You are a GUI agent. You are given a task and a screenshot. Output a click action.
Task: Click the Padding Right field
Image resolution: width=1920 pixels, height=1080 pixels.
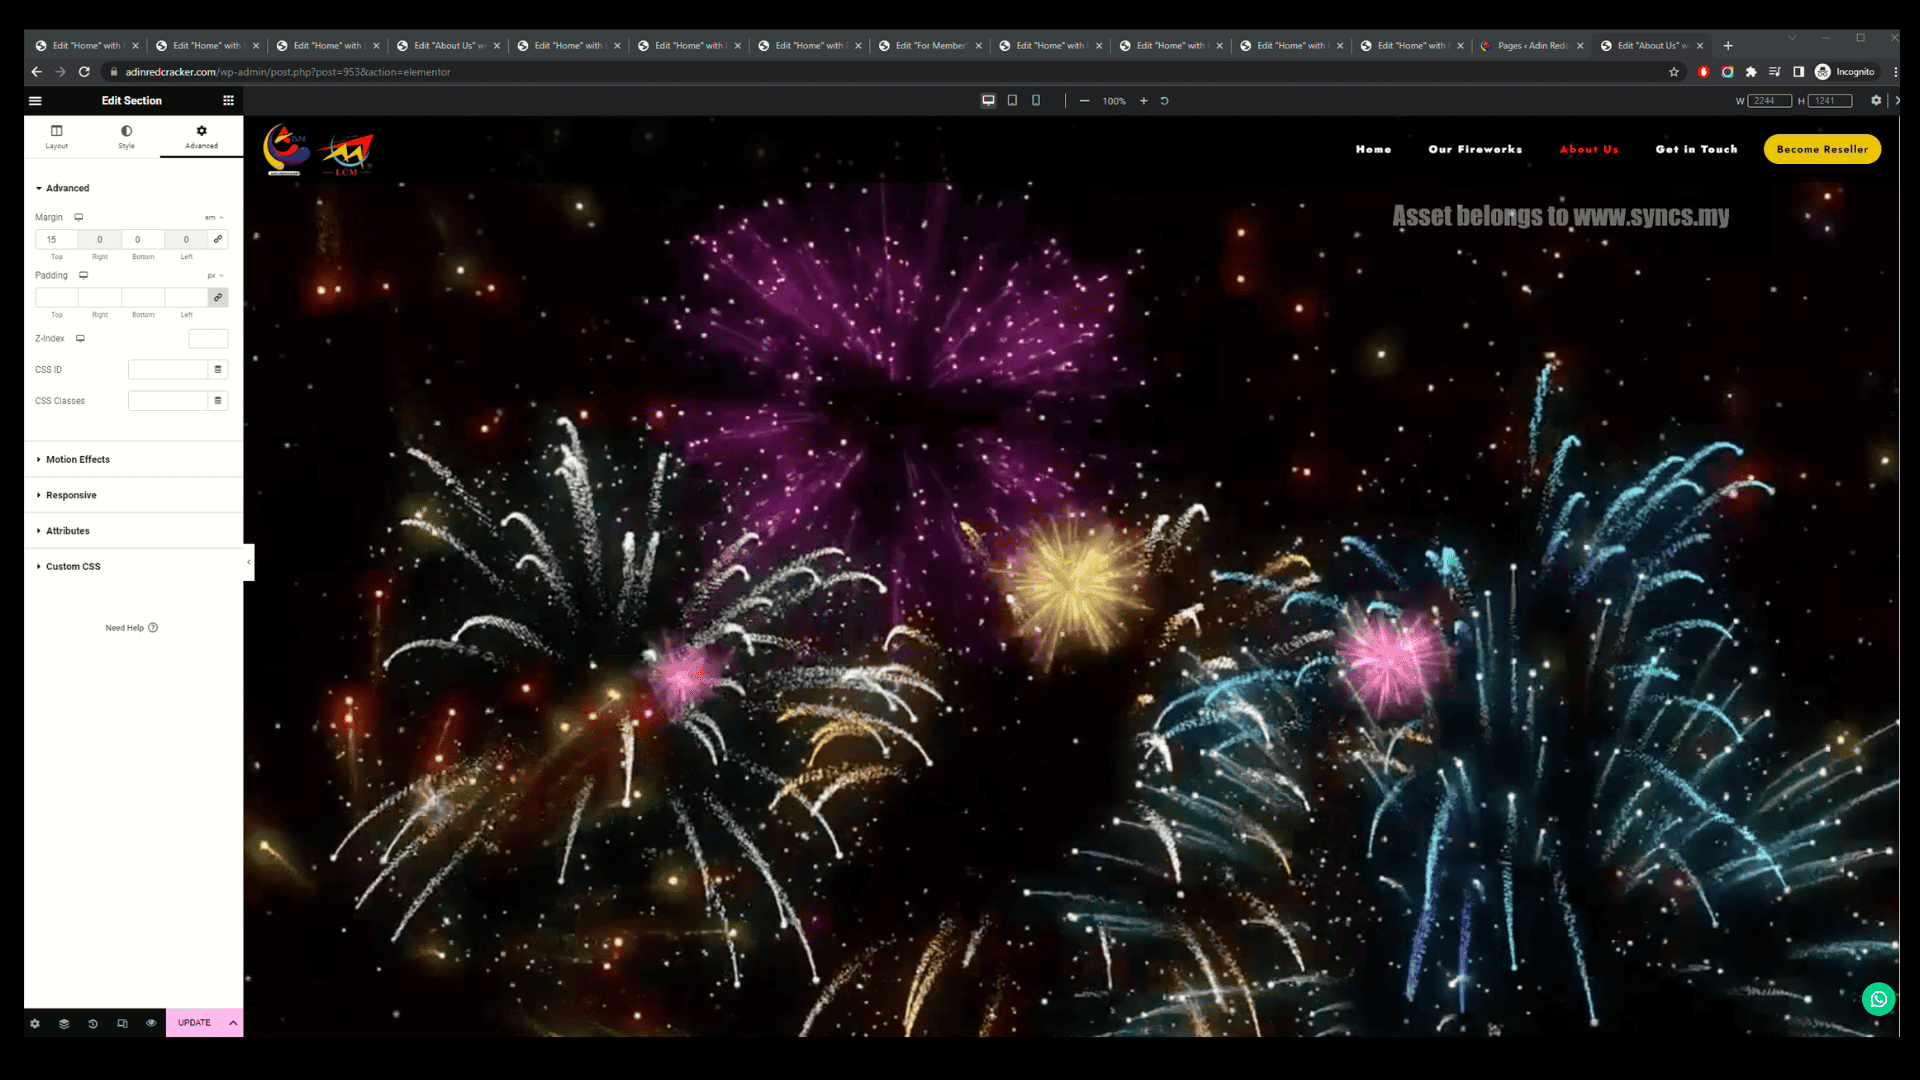pyautogui.click(x=100, y=297)
